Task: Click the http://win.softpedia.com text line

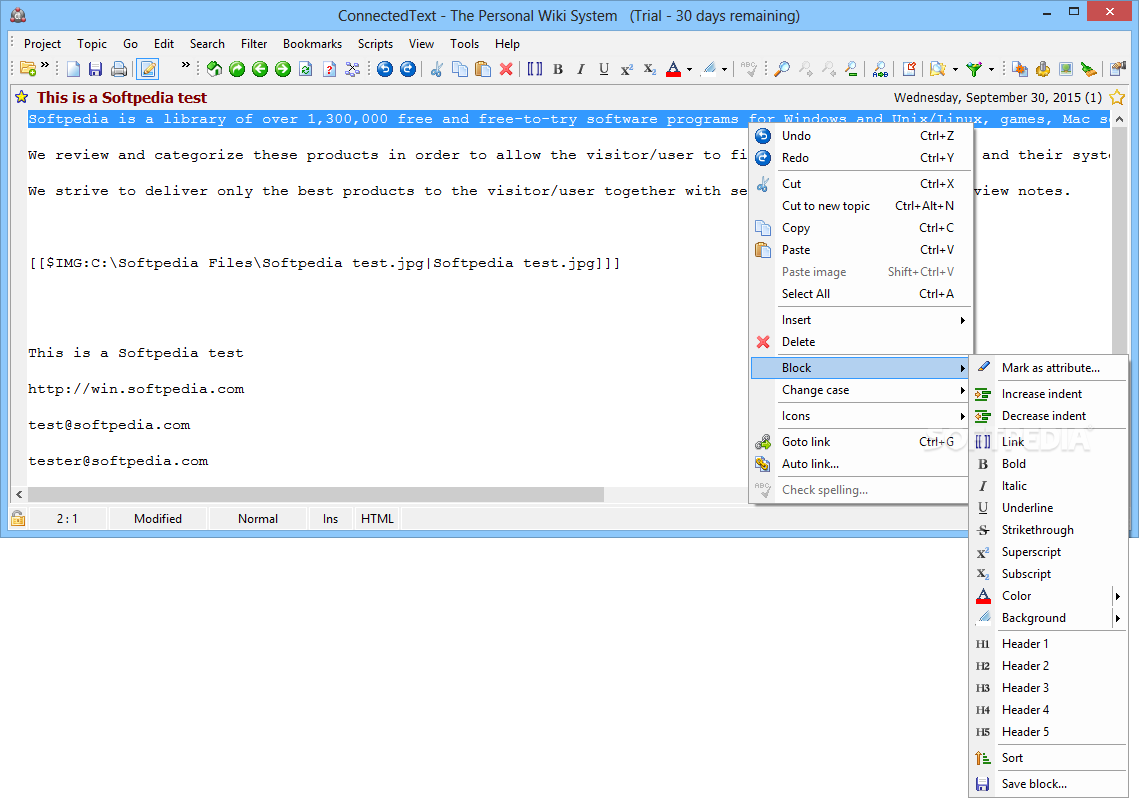Action: click(x=136, y=389)
